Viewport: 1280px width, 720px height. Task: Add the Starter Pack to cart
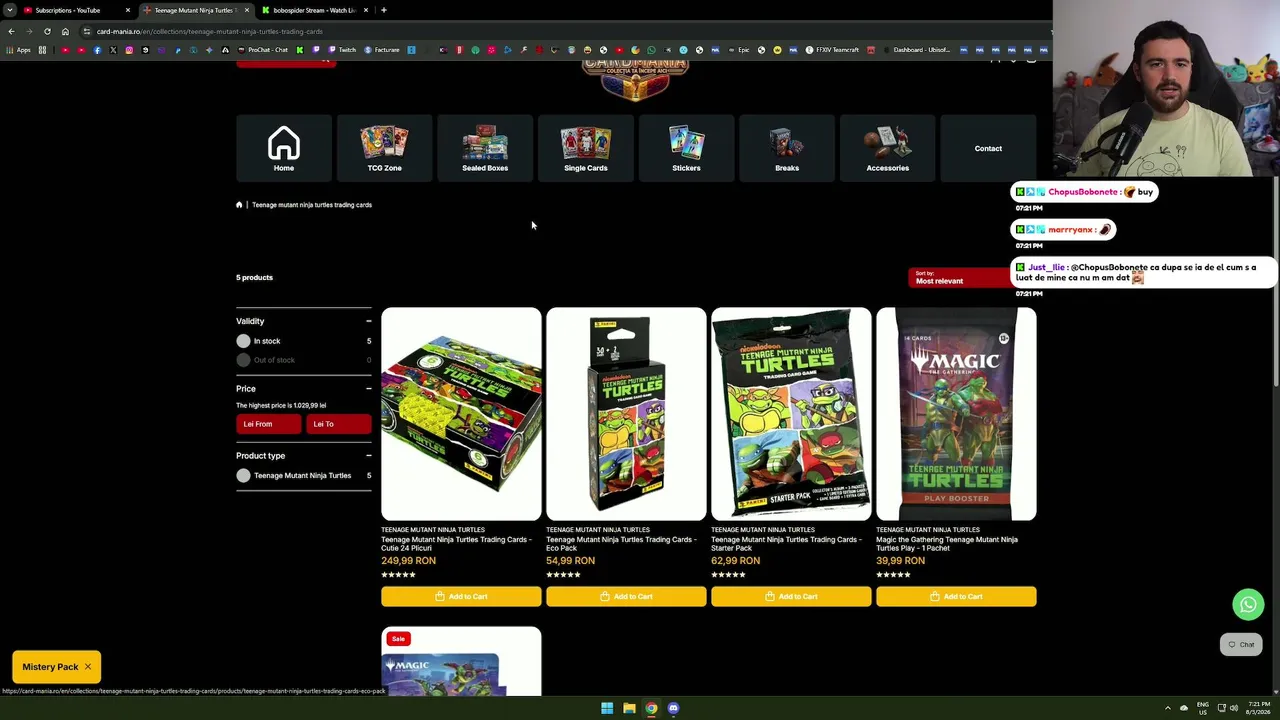(791, 597)
